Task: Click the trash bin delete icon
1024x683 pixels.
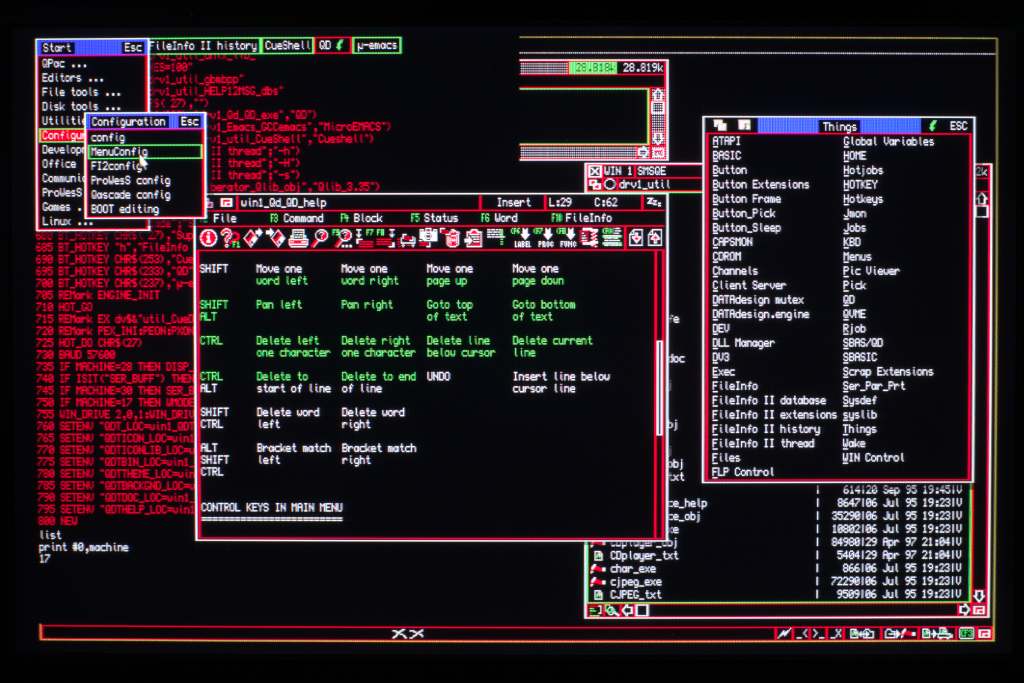Action: pos(451,238)
